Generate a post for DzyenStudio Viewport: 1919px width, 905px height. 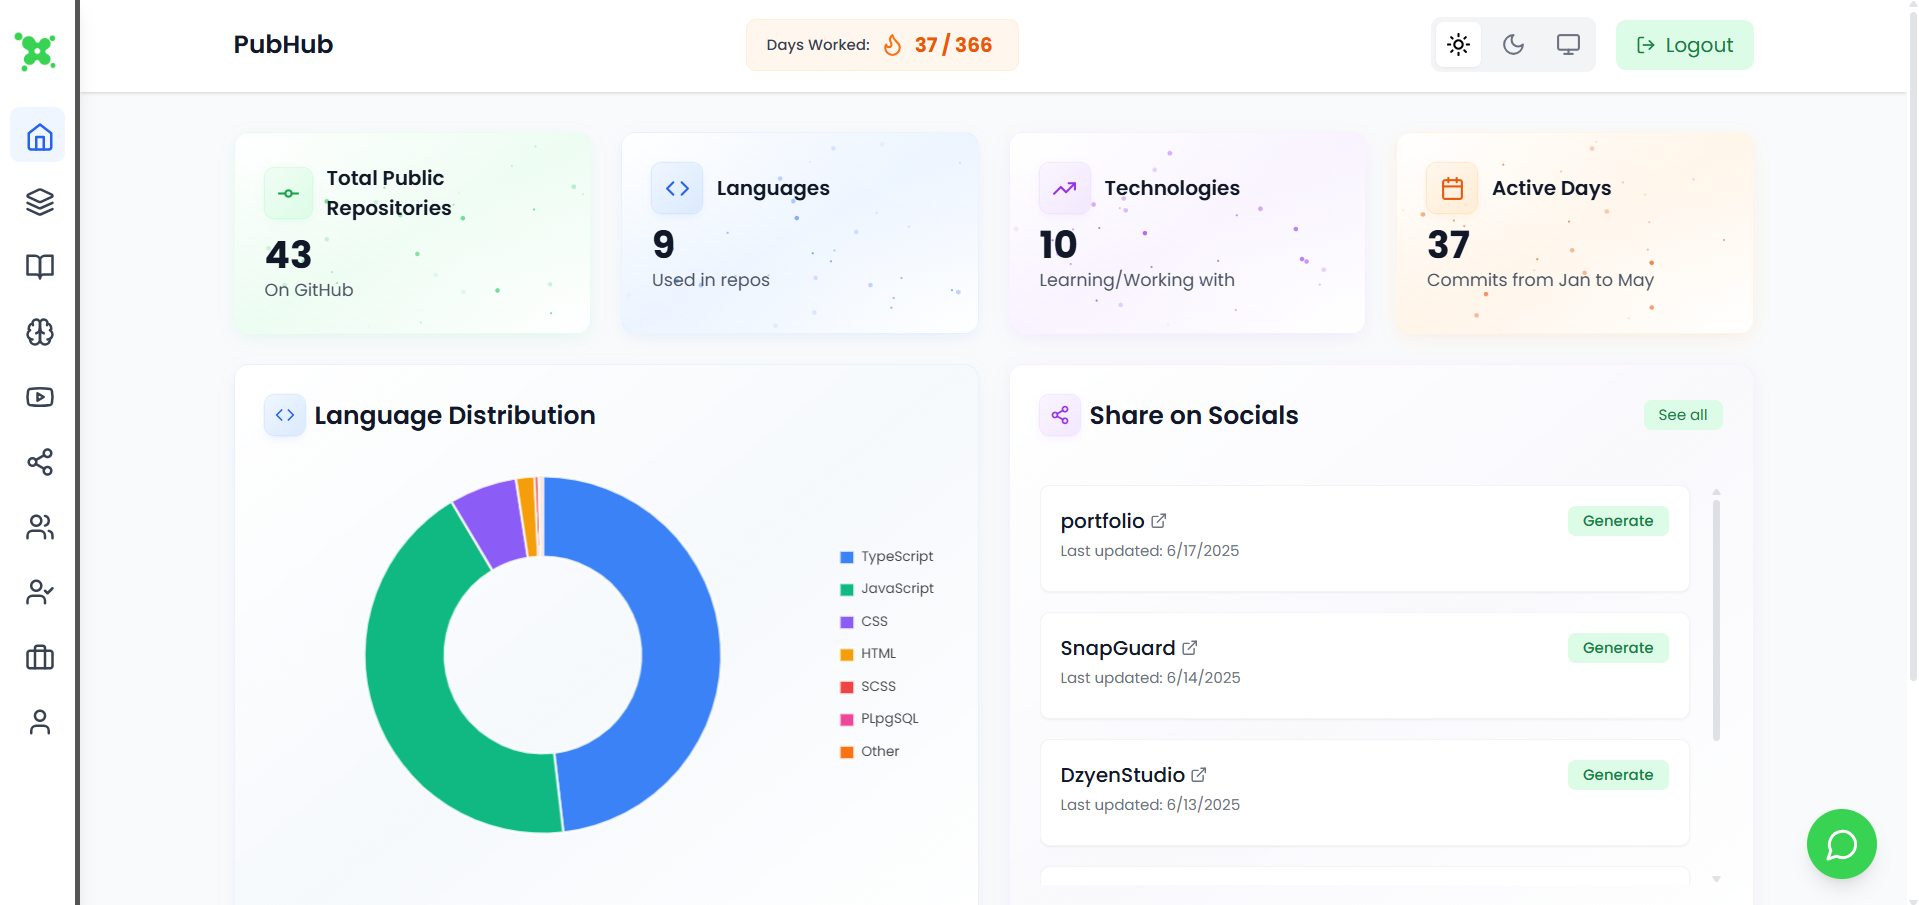click(1618, 775)
